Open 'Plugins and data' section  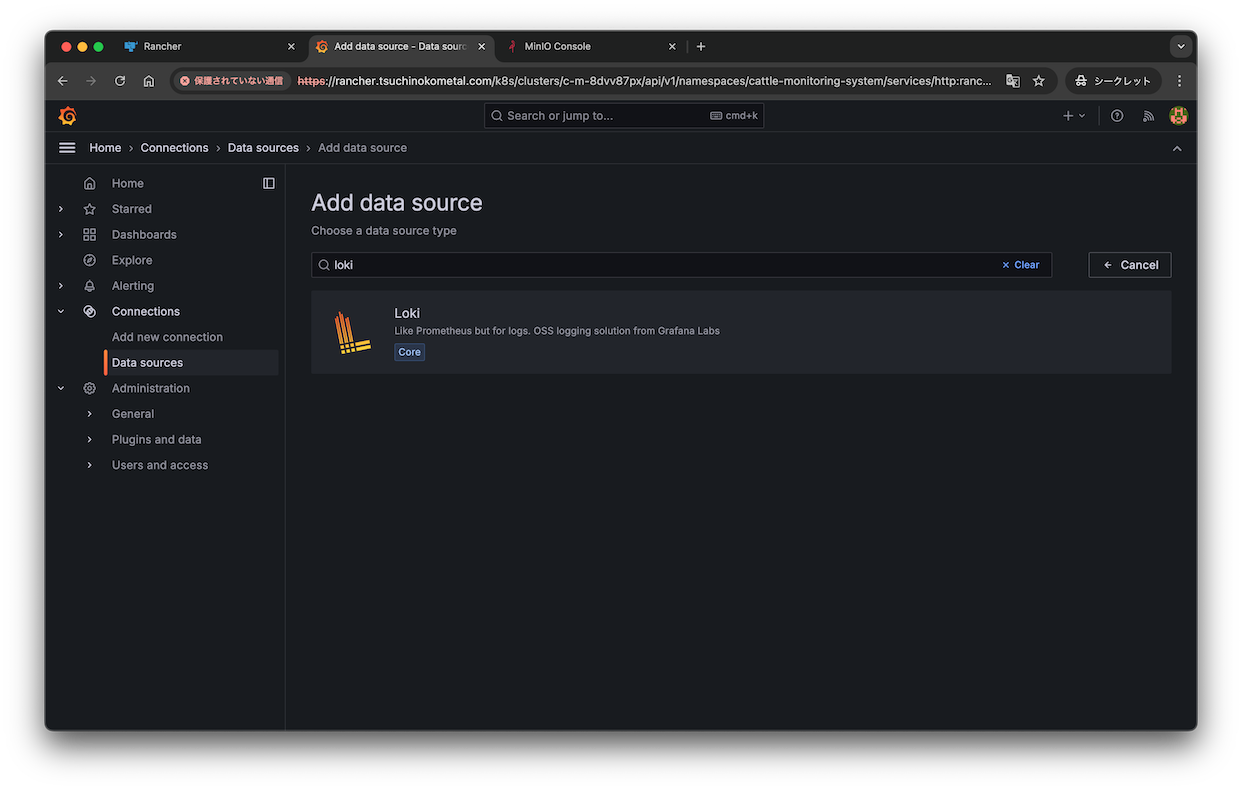[x=156, y=440]
